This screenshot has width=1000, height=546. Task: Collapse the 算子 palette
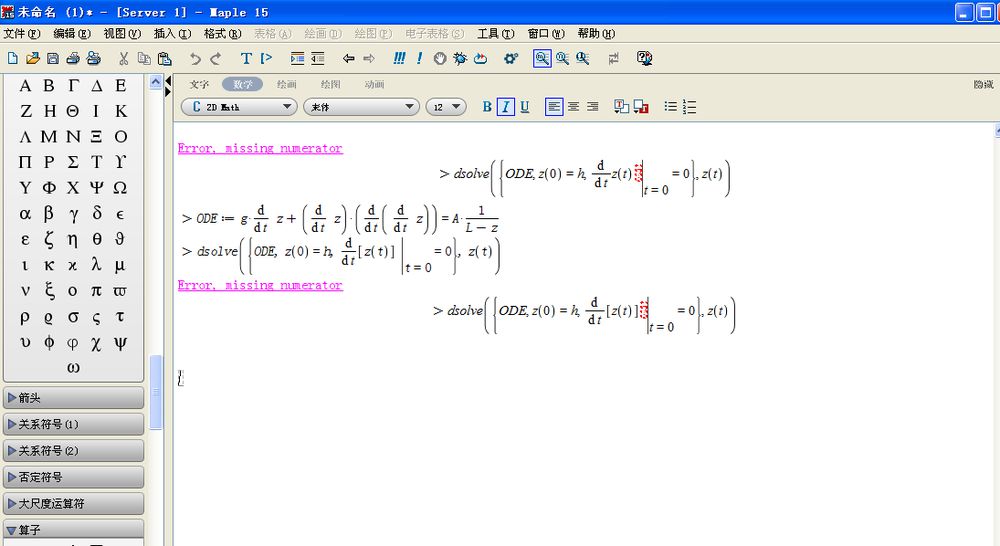point(73,530)
